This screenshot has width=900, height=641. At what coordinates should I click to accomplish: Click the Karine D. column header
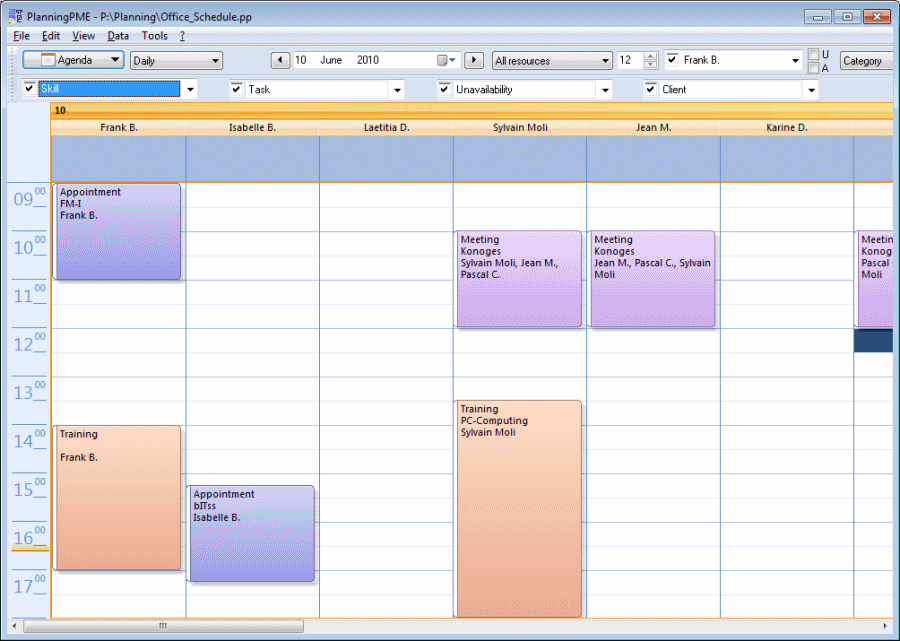(x=787, y=127)
